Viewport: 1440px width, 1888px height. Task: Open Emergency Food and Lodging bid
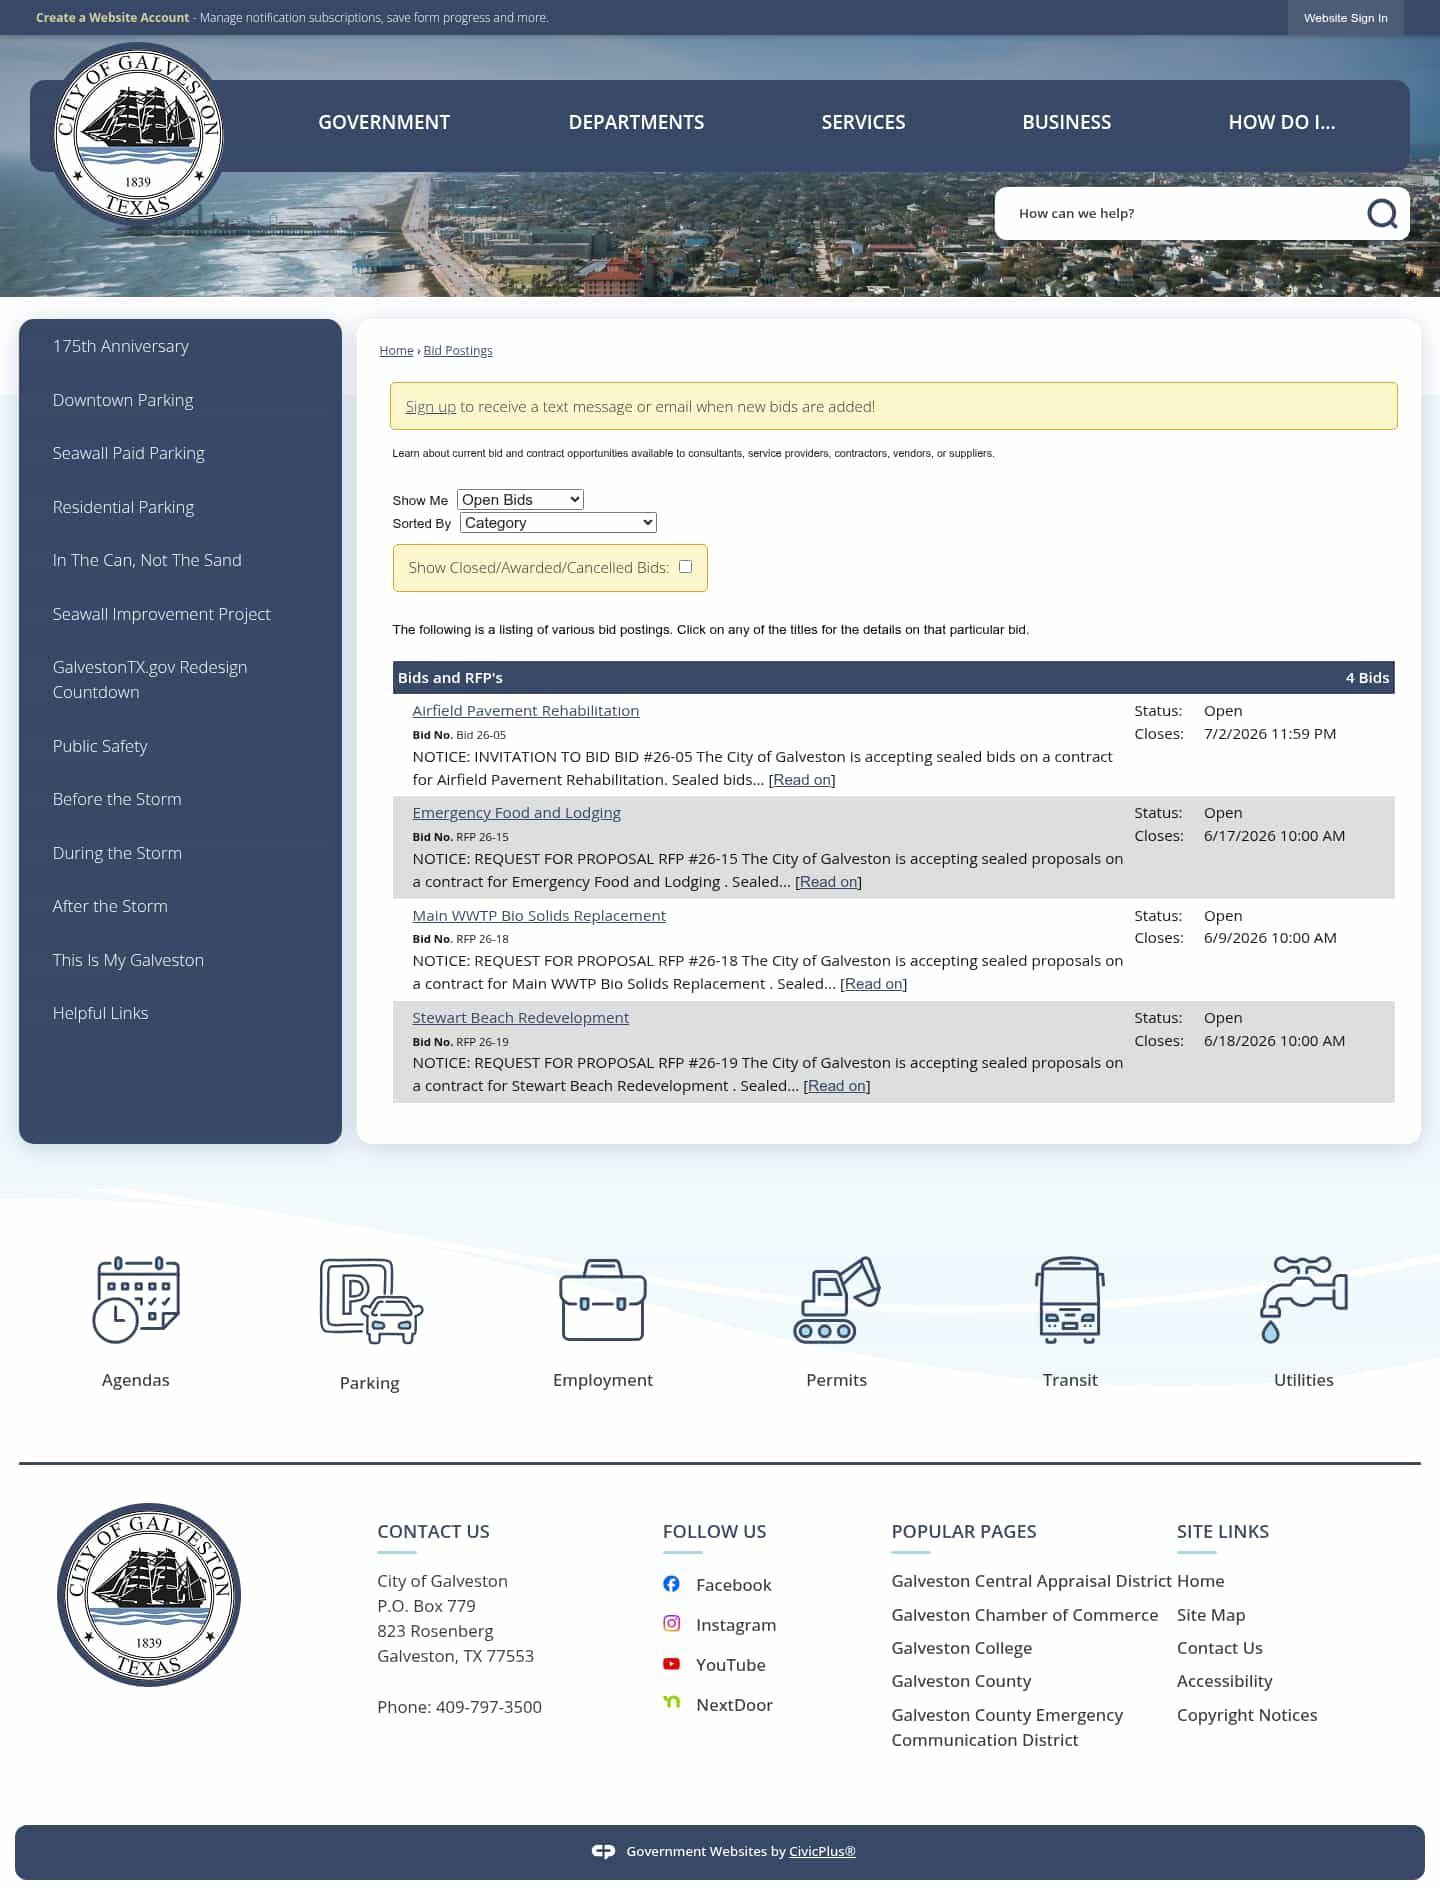pyautogui.click(x=516, y=813)
